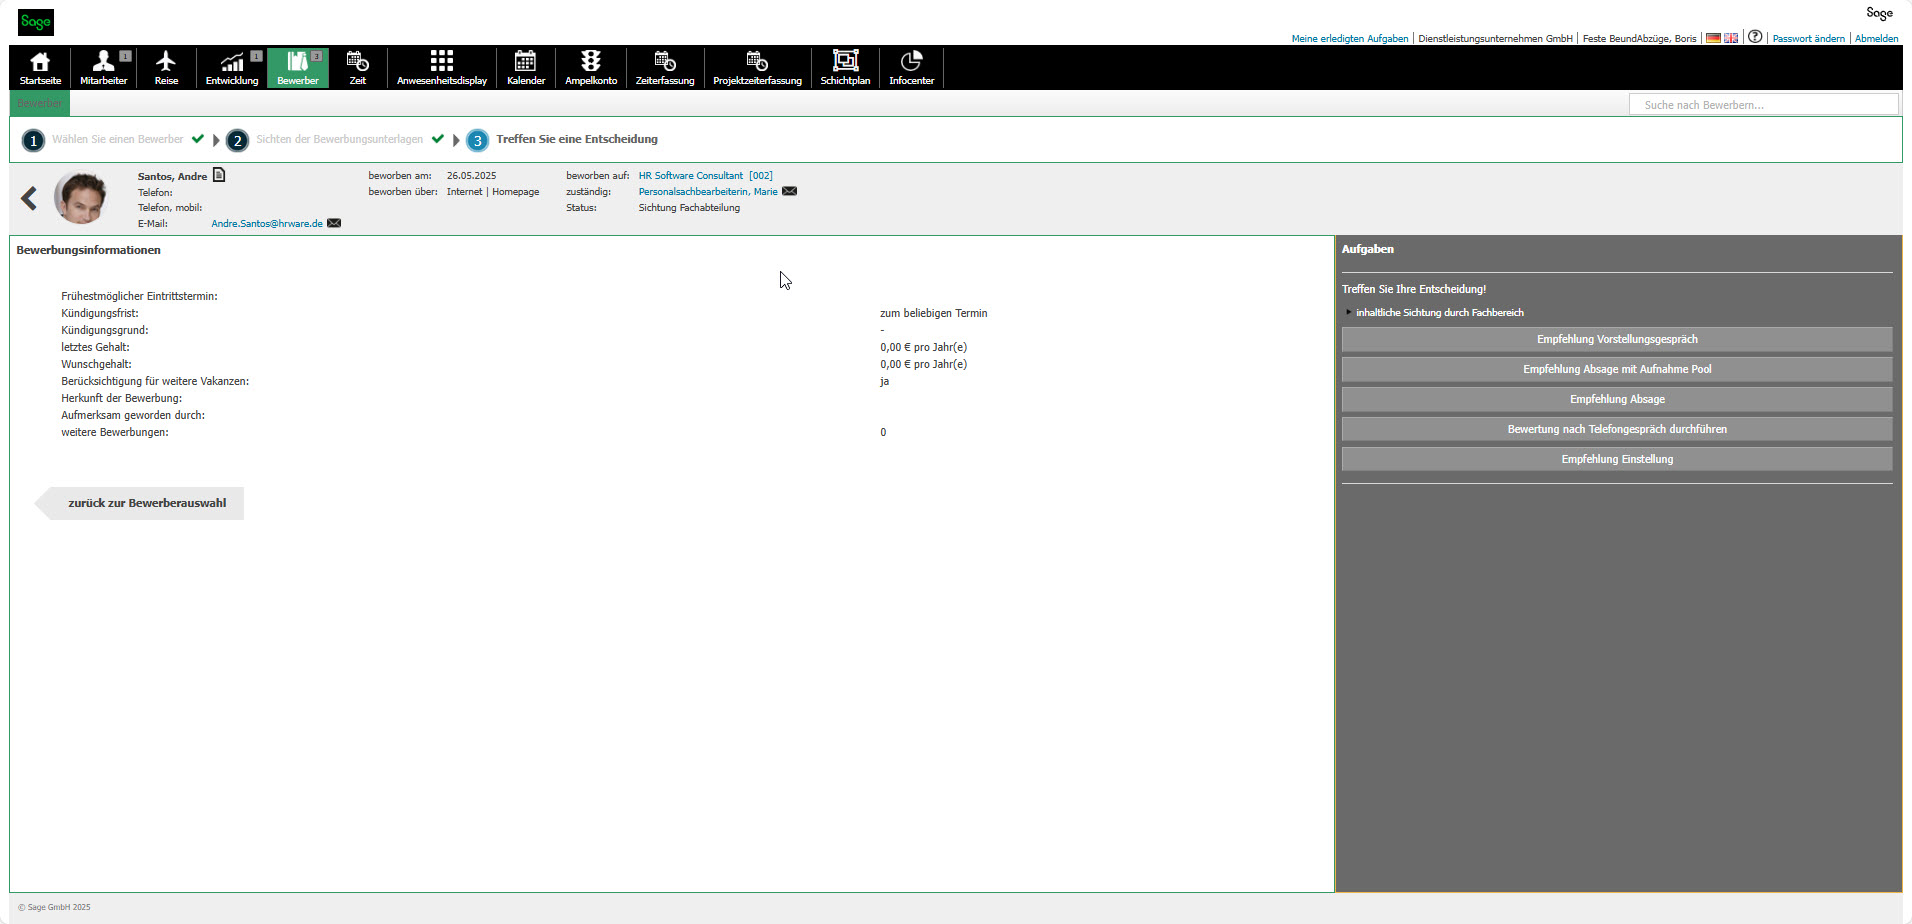Open Infocenter pie chart icon
Screen dimensions: 1912x924
click(911, 67)
